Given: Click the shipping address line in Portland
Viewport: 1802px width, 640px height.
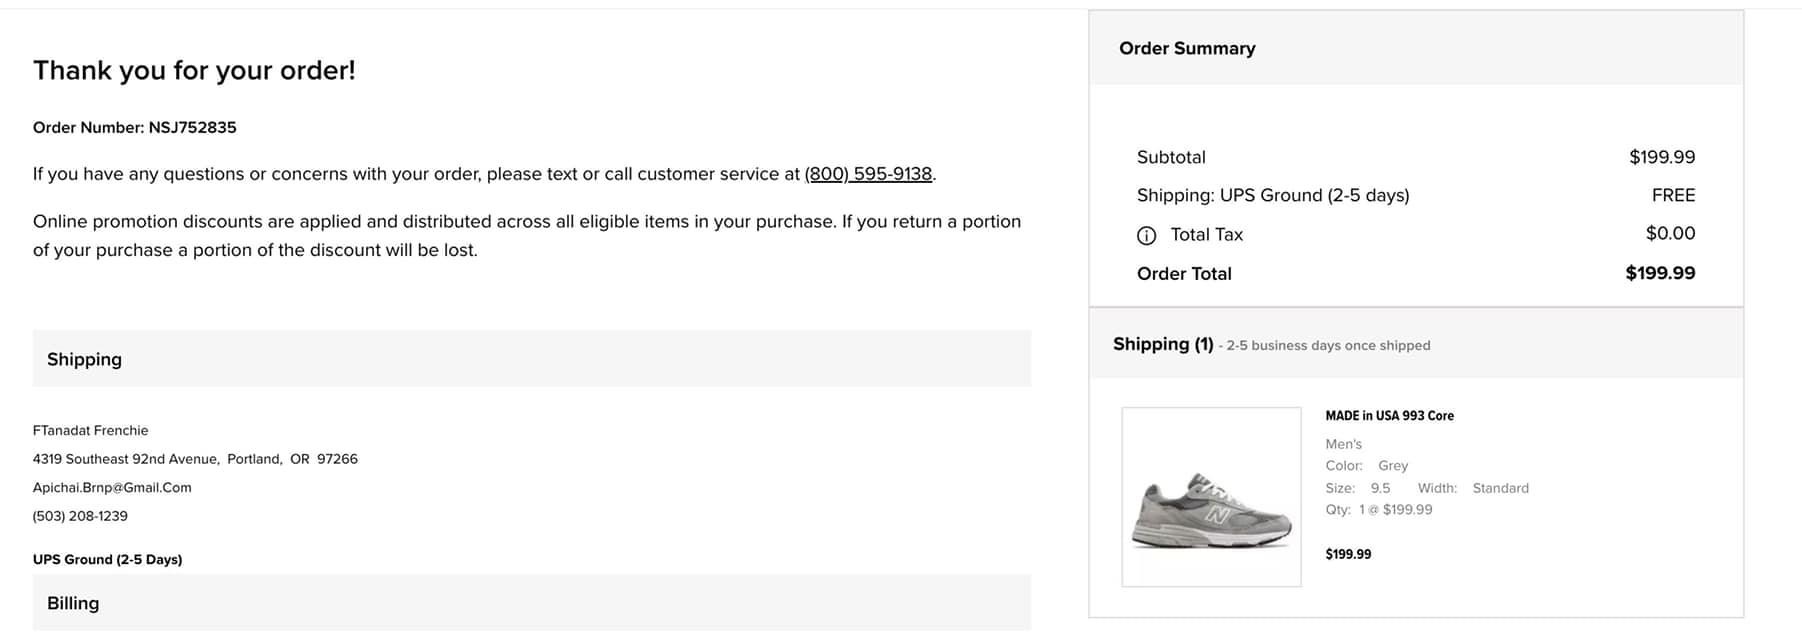Looking at the screenshot, I should 195,459.
